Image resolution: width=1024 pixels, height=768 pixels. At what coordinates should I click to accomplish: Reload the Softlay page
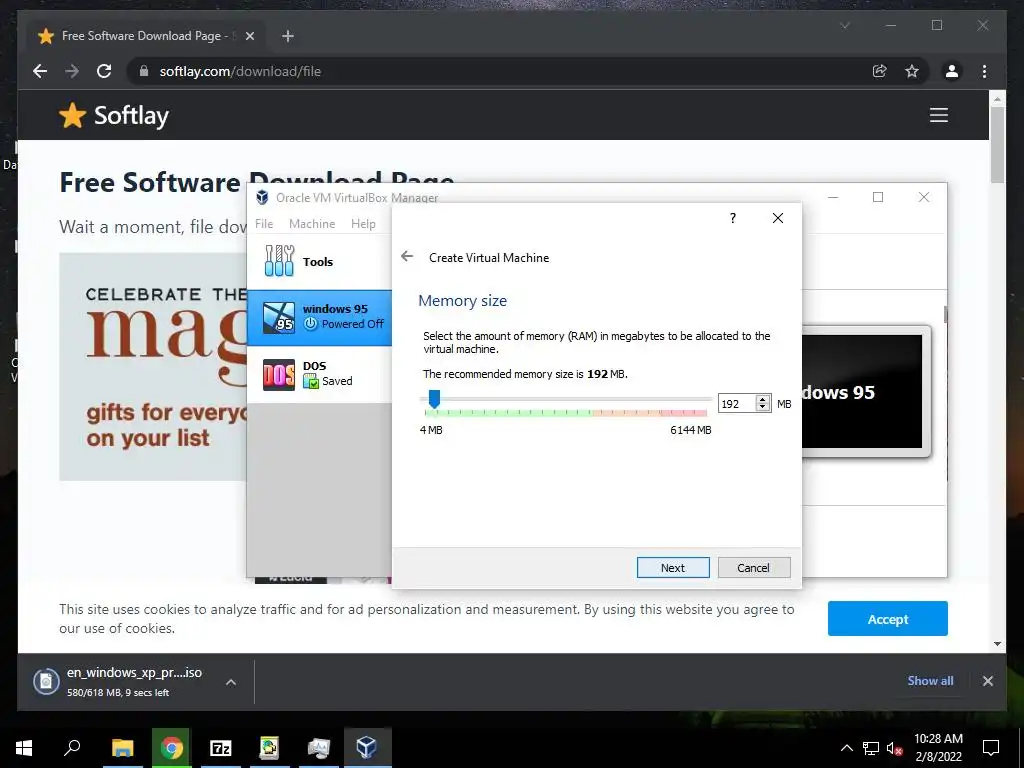pos(104,71)
